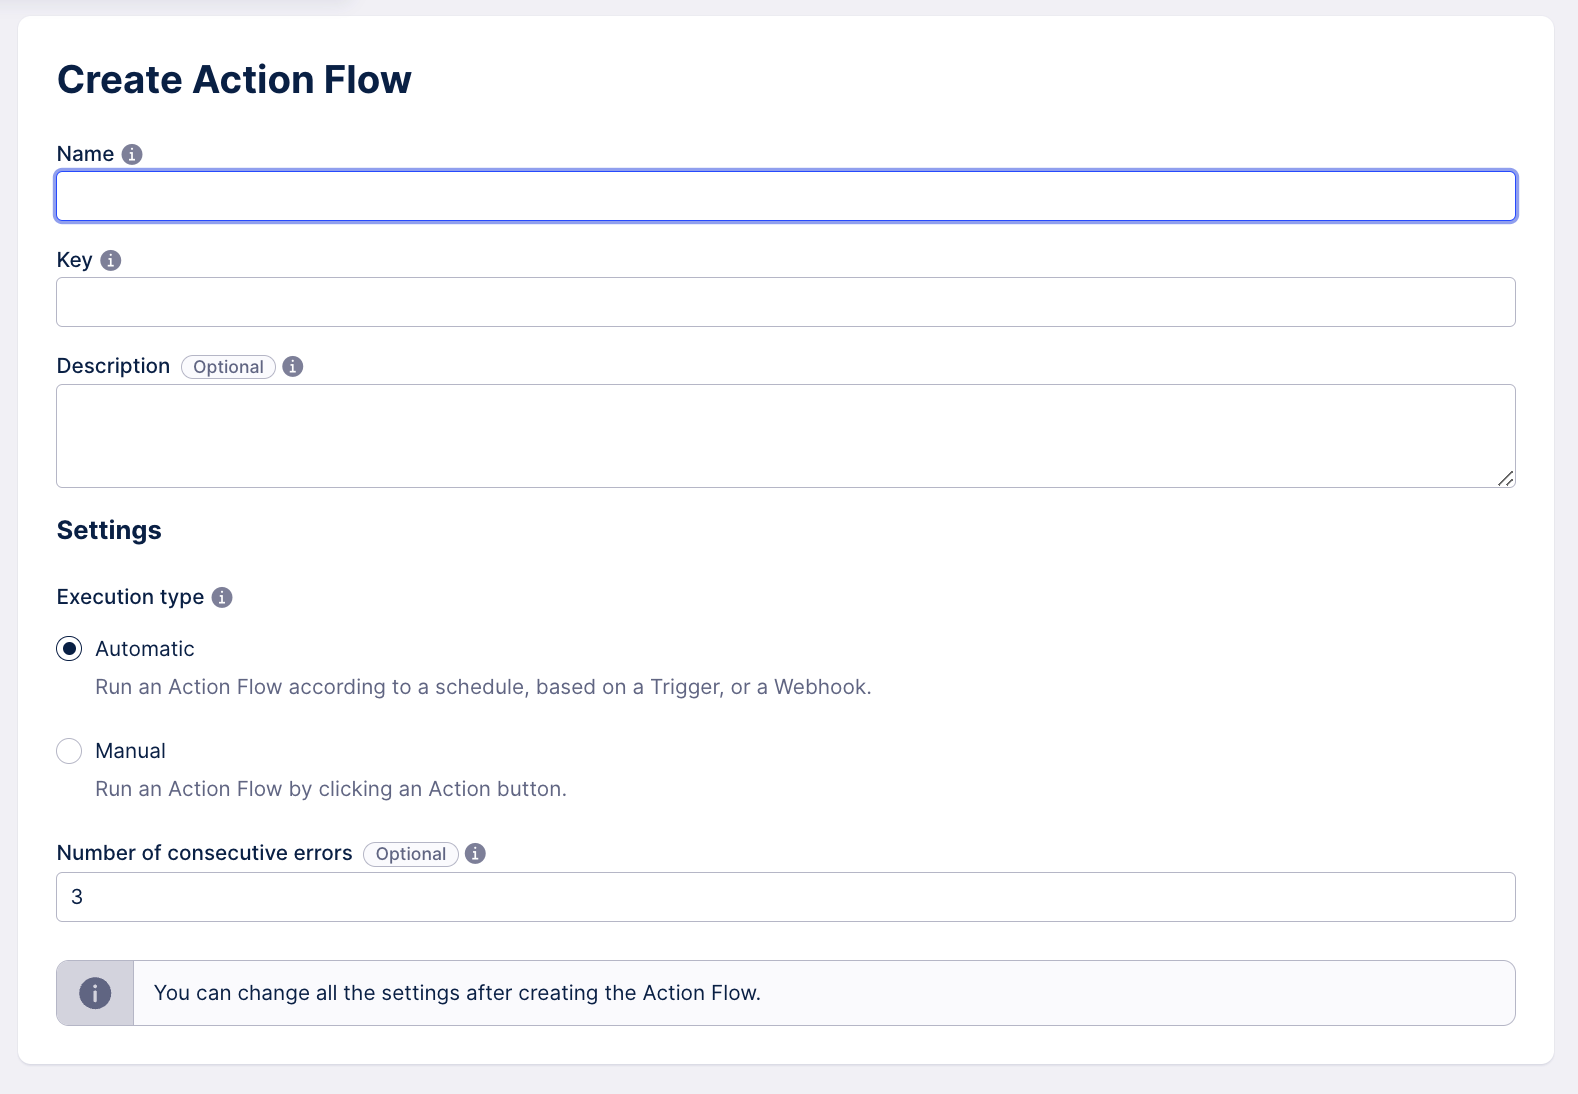The height and width of the screenshot is (1094, 1578).
Task: Click the Optional badge beside consecutive errors
Action: coord(411,854)
